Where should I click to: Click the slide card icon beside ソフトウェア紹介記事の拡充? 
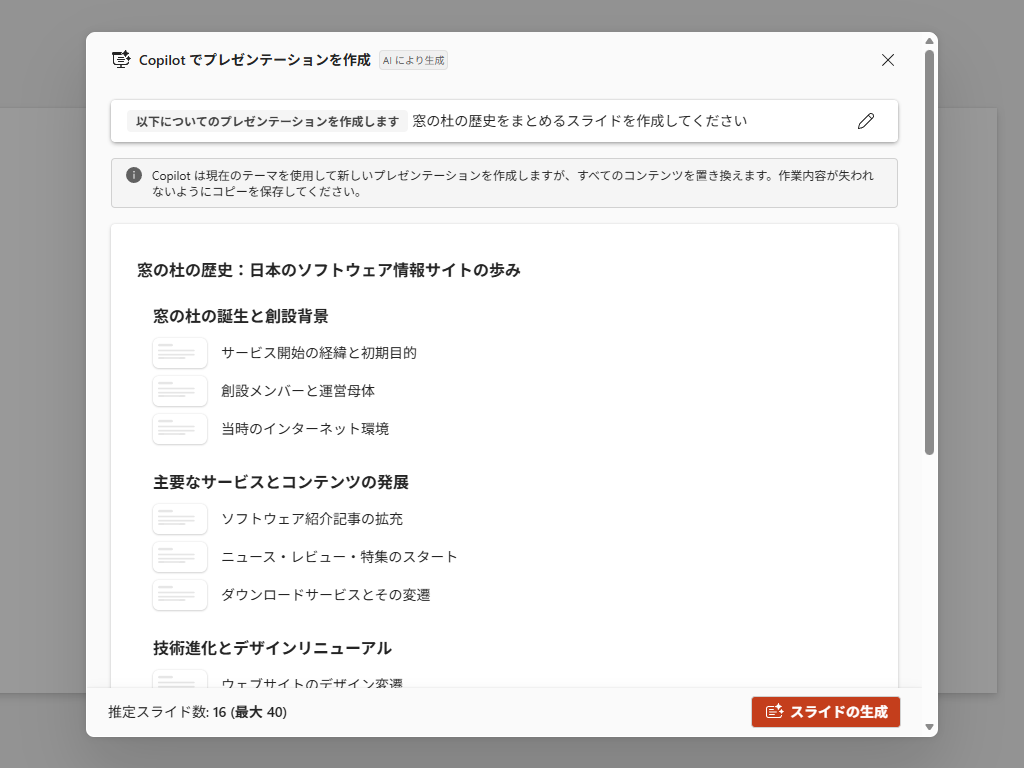[x=180, y=518]
